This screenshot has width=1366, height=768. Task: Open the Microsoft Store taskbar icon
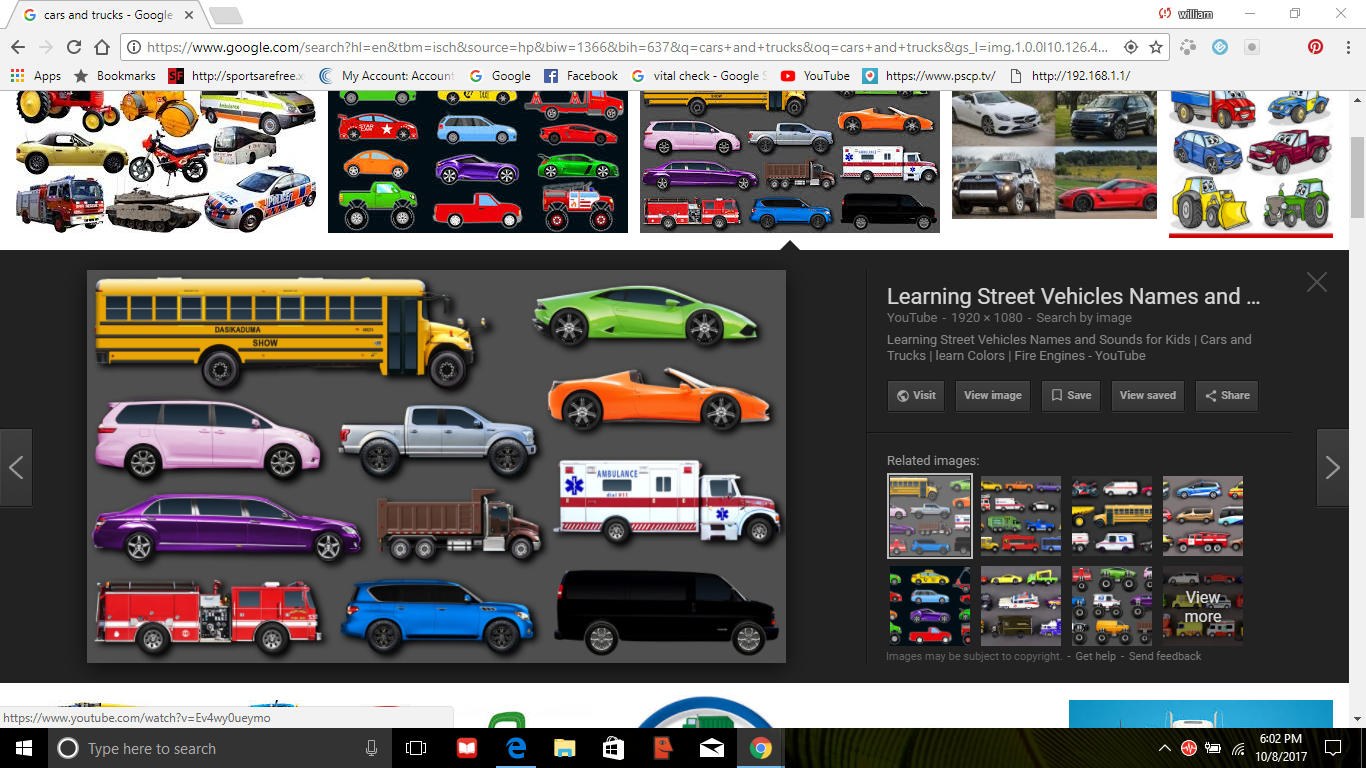[613, 748]
